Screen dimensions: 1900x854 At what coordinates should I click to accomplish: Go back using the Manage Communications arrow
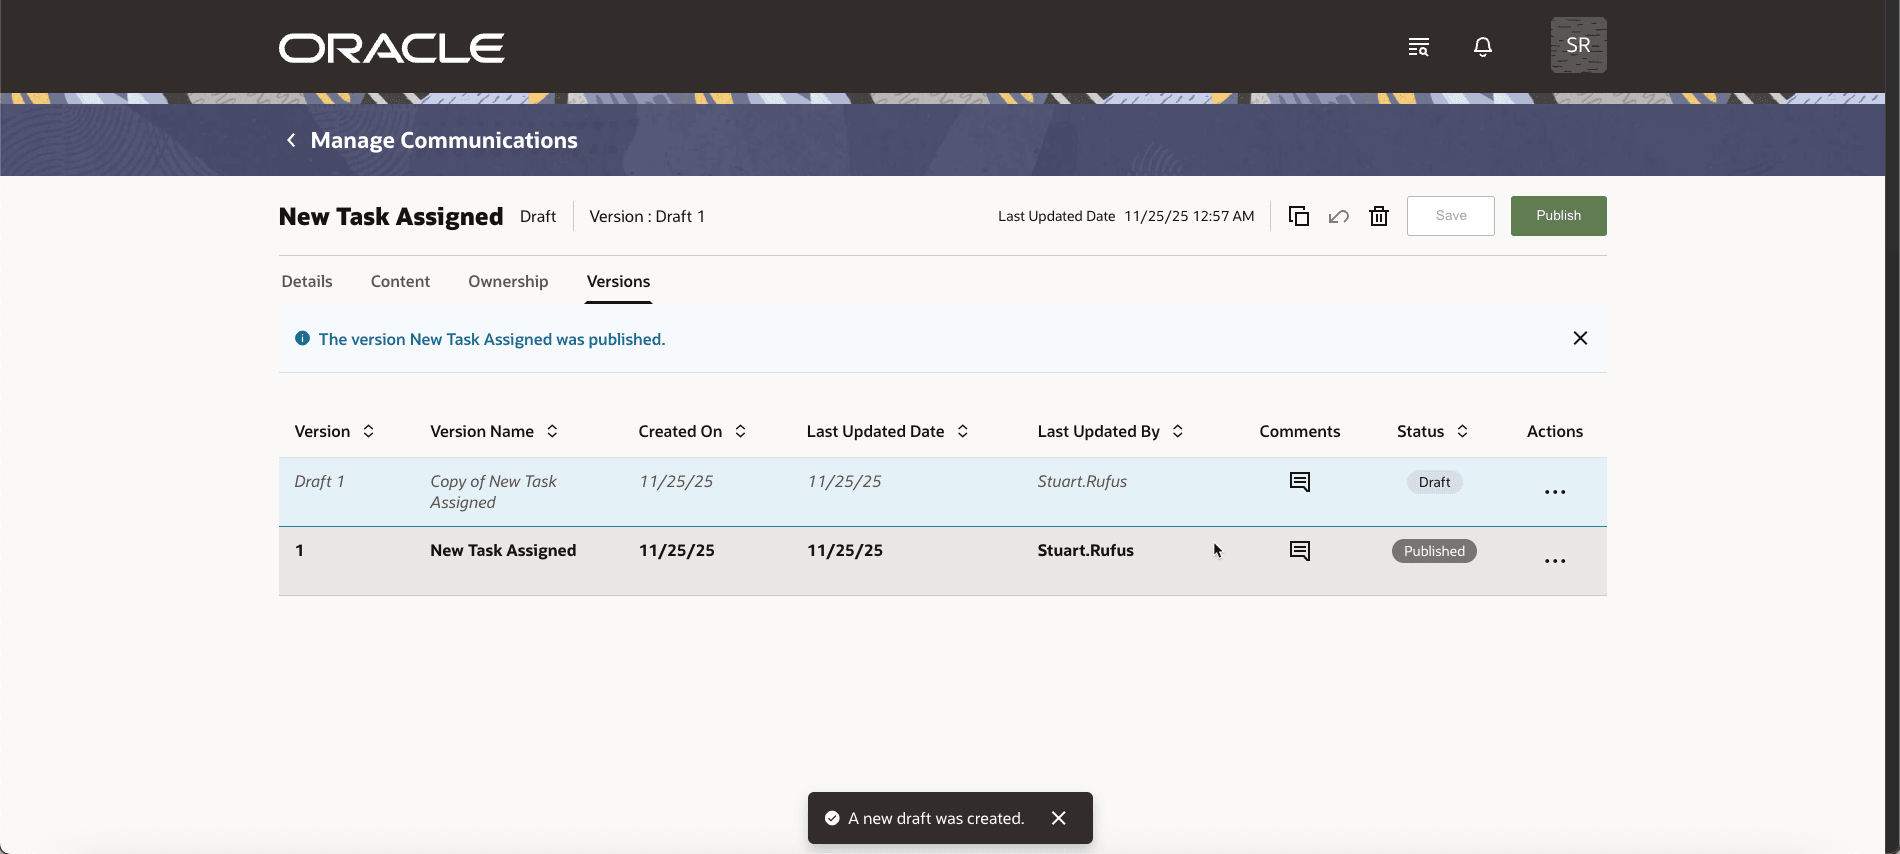(291, 140)
